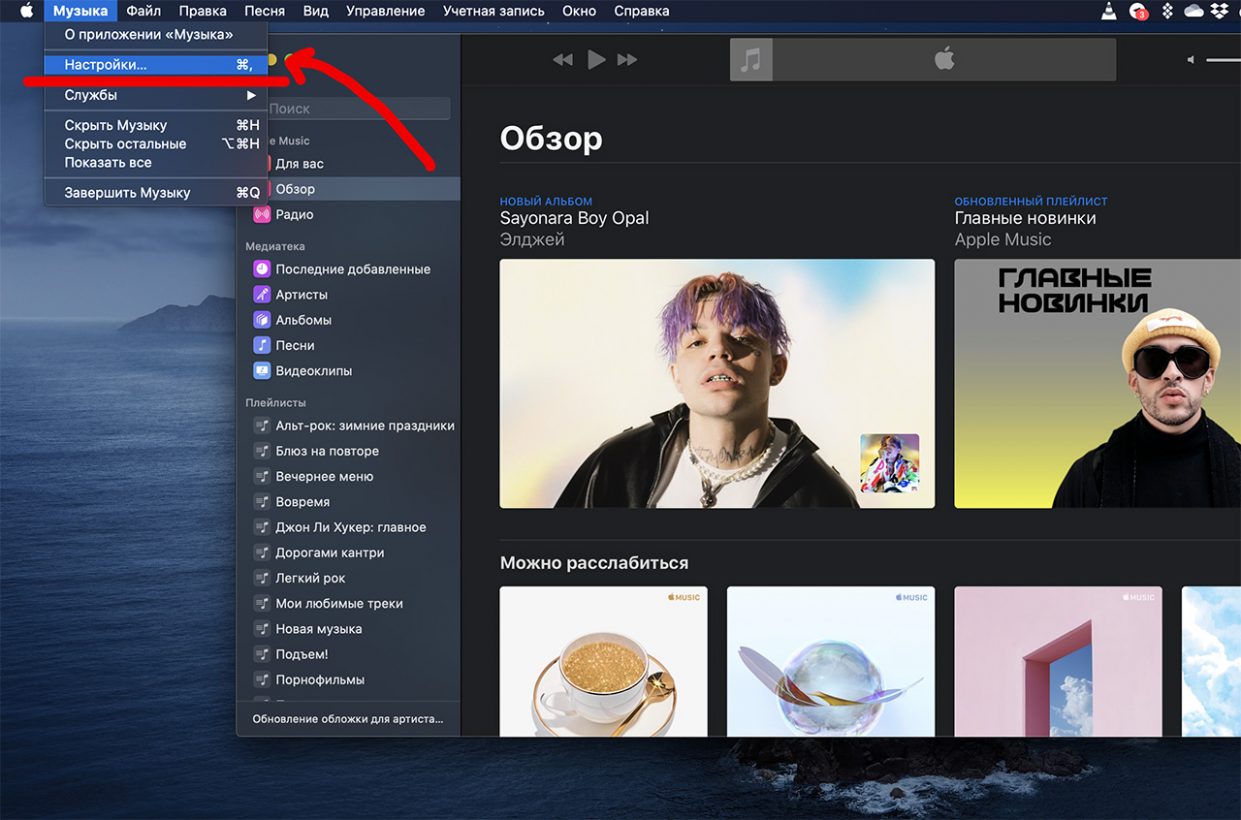Image resolution: width=1241 pixels, height=820 pixels.
Task: Click the volume slider in the toolbar
Action: point(1222,60)
